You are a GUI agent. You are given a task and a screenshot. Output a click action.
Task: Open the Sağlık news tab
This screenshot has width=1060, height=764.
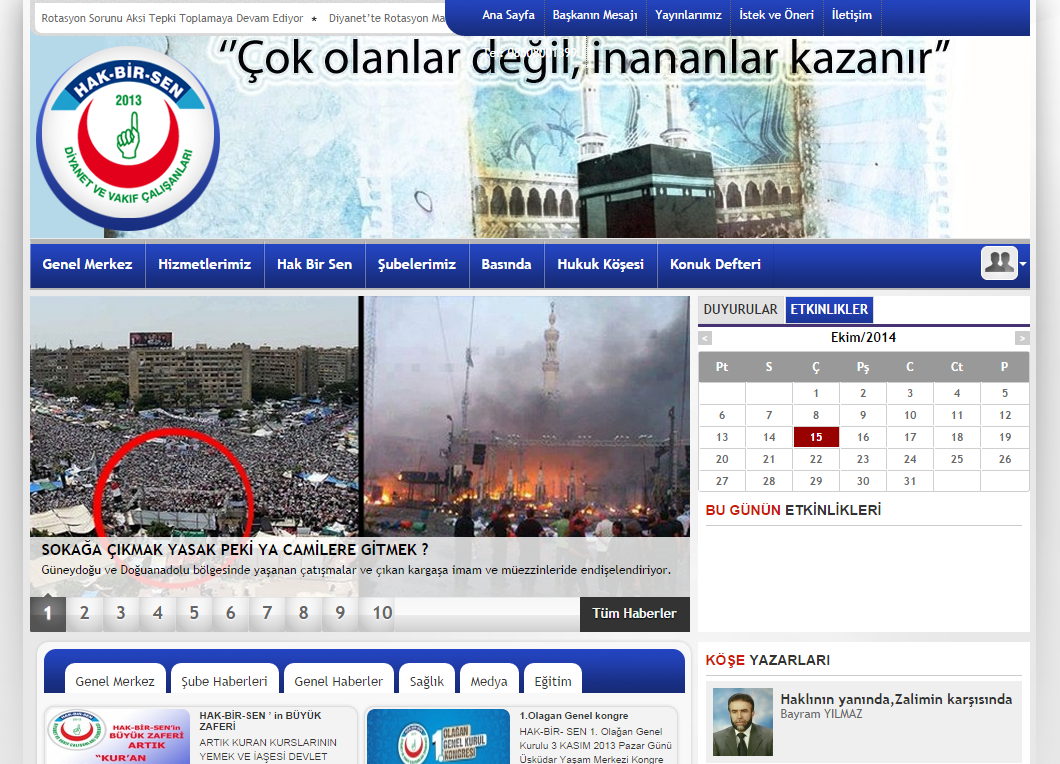click(427, 681)
